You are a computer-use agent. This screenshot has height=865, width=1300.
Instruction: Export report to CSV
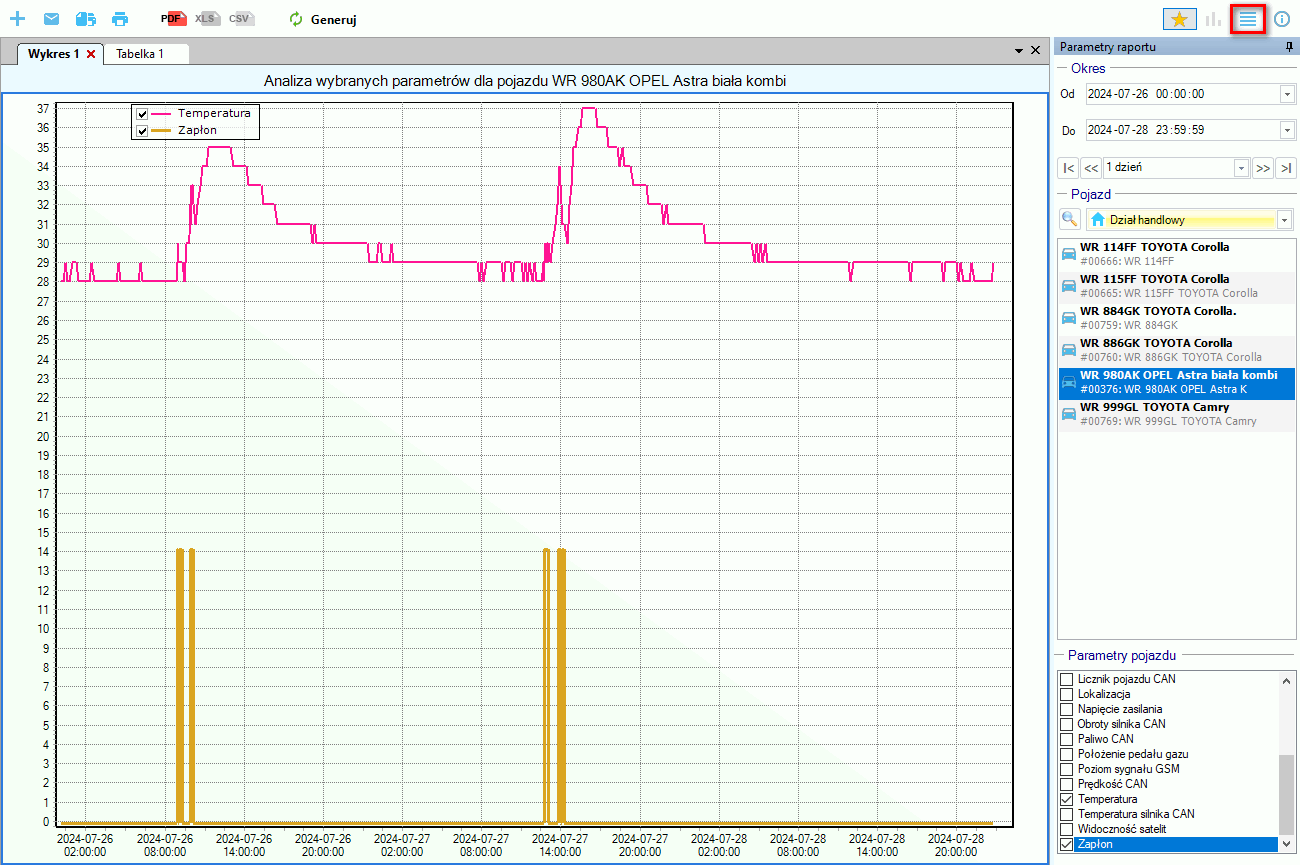241,19
